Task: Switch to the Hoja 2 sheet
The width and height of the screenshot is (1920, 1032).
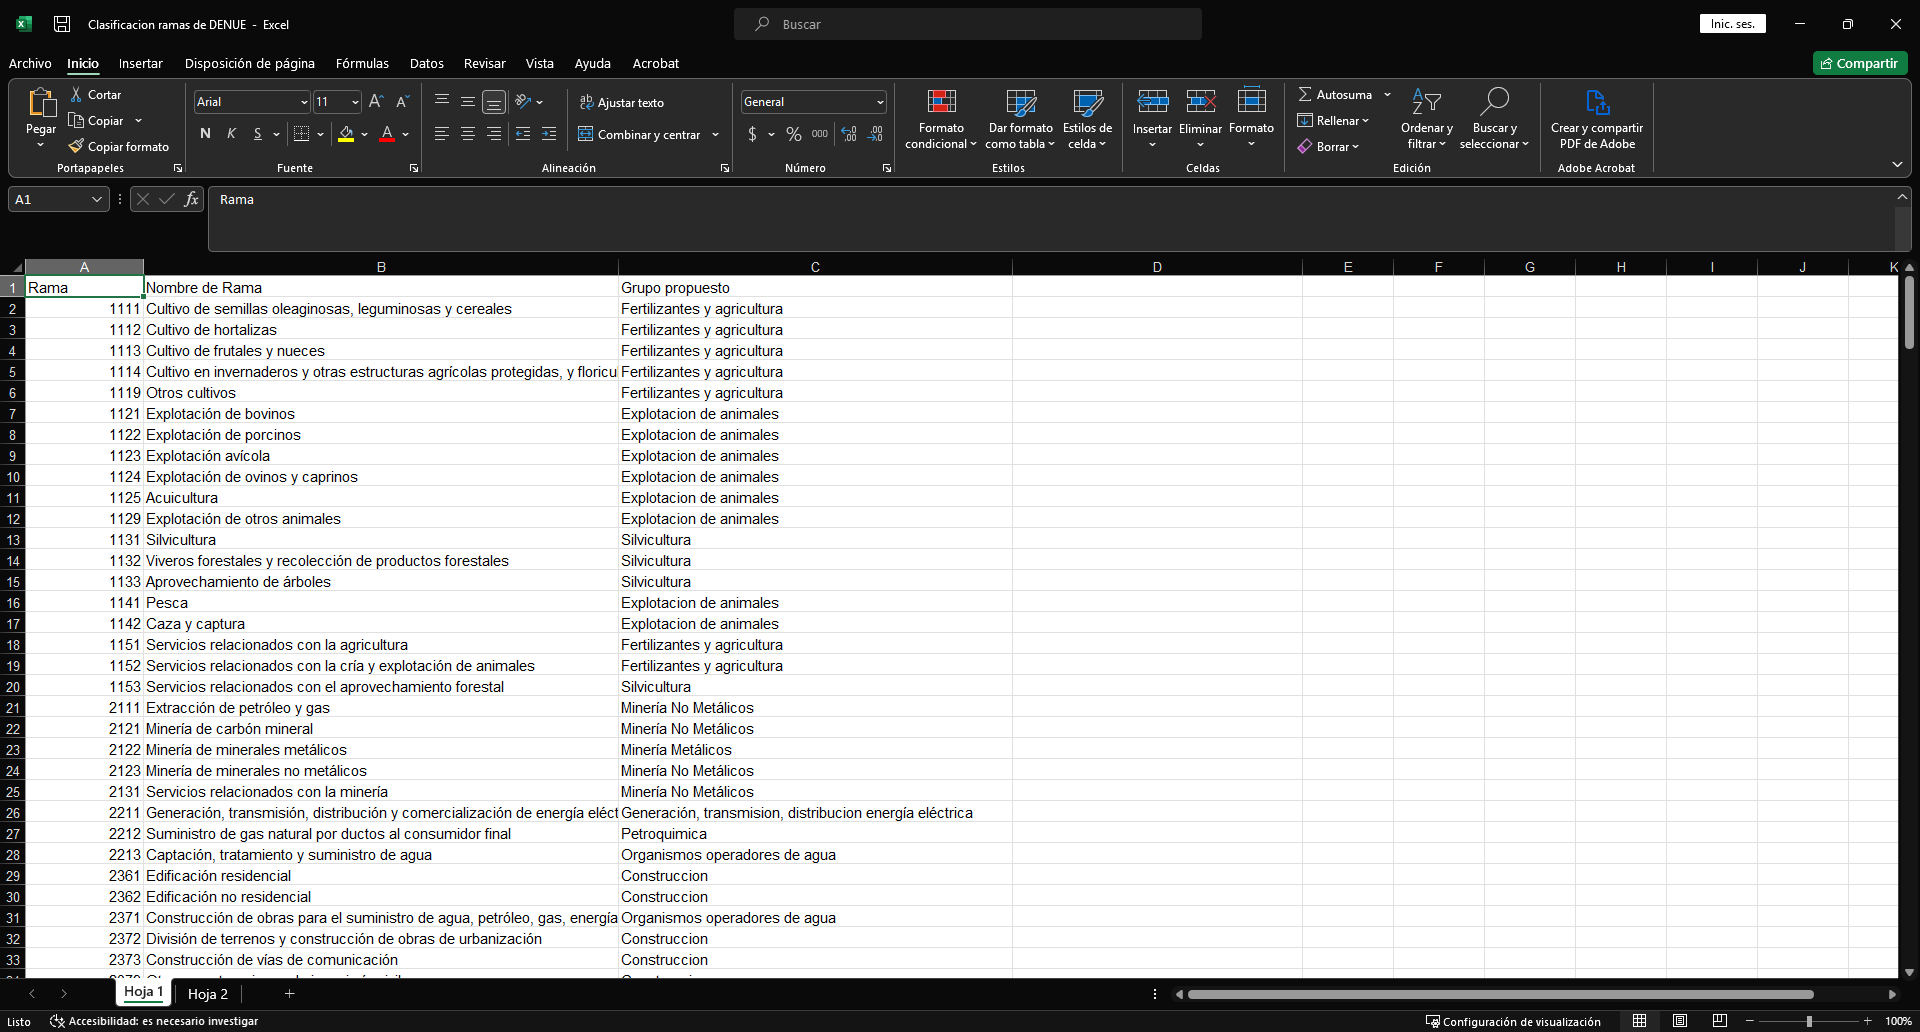Action: 208,993
